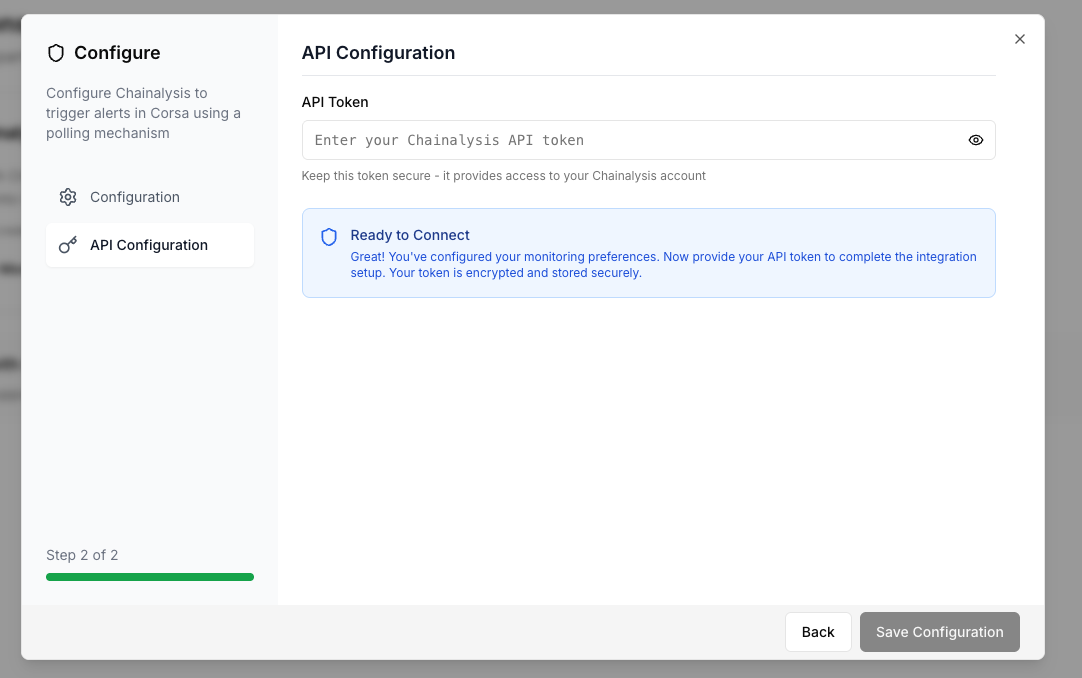Click the 'Configure Chainalysis to trigger alerts' description
The height and width of the screenshot is (678, 1082).
click(144, 113)
